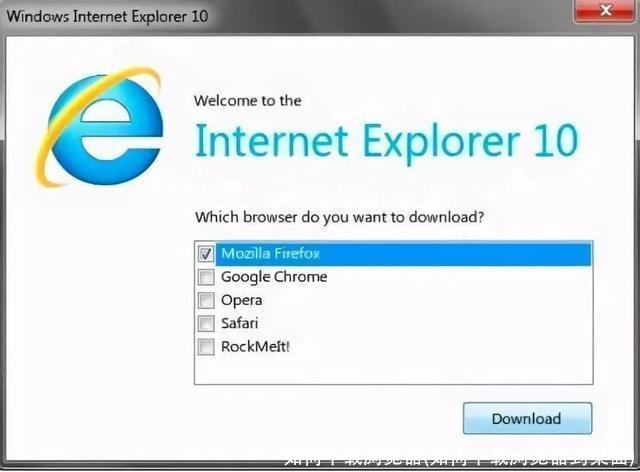This screenshot has height=472, width=640.
Task: Click the Internet Explorer logo icon
Action: [100, 127]
